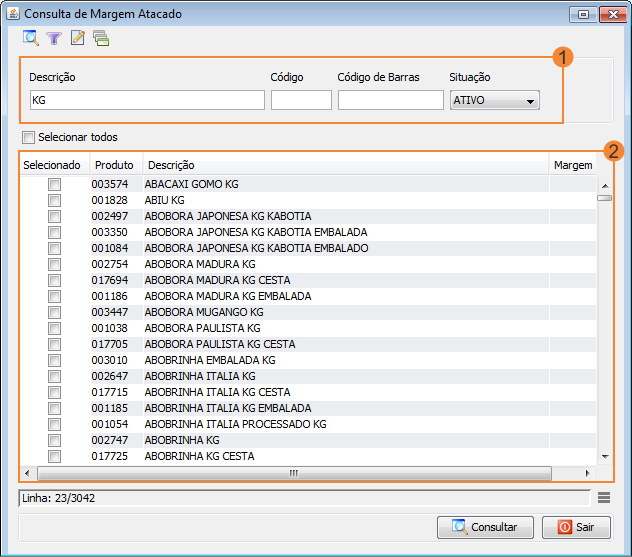Select row ABOBRINHA ITALIA KG CESTA
This screenshot has height=557, width=632.
click(x=308, y=392)
